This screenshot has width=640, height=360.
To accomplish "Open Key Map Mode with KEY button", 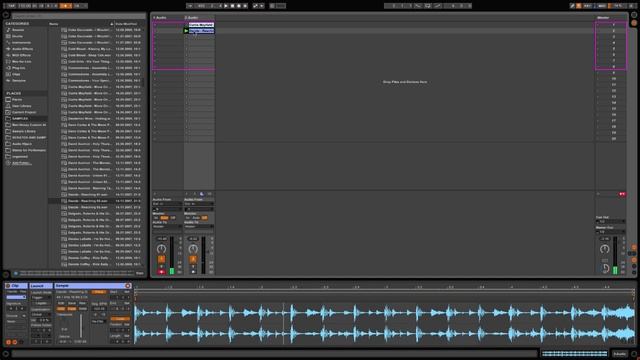I will click(588, 6).
